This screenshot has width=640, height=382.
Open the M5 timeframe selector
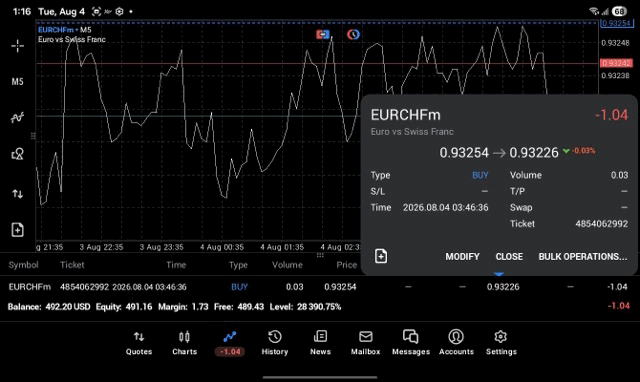point(17,82)
